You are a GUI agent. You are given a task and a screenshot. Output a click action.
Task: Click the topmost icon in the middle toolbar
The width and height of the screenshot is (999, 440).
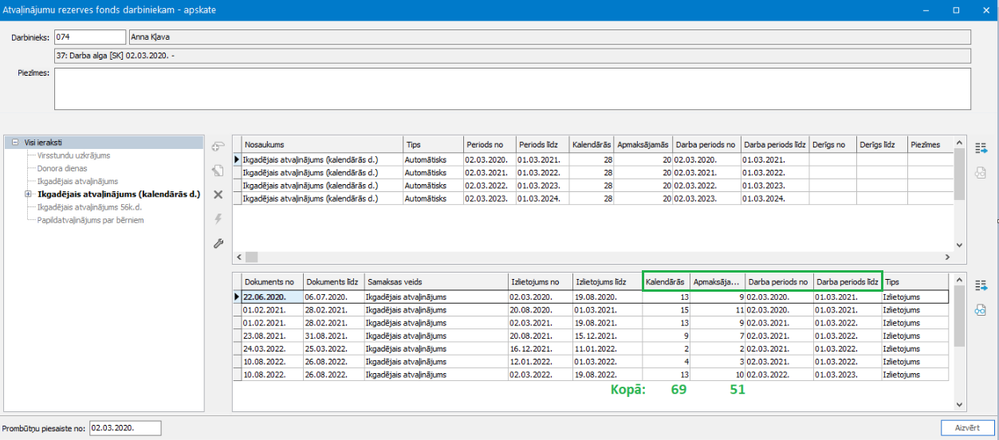coord(218,147)
